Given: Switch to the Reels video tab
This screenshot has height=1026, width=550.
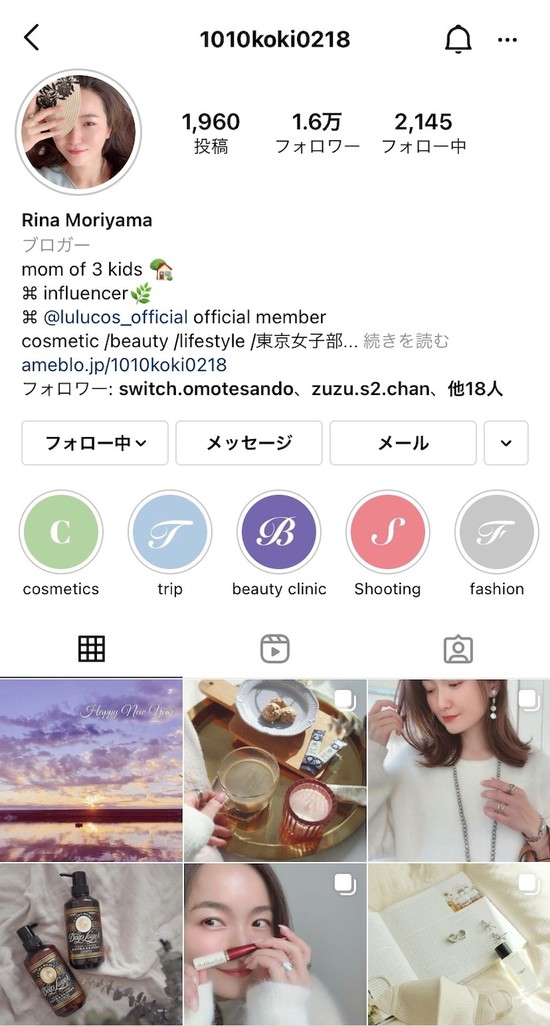Looking at the screenshot, I should click(x=275, y=649).
